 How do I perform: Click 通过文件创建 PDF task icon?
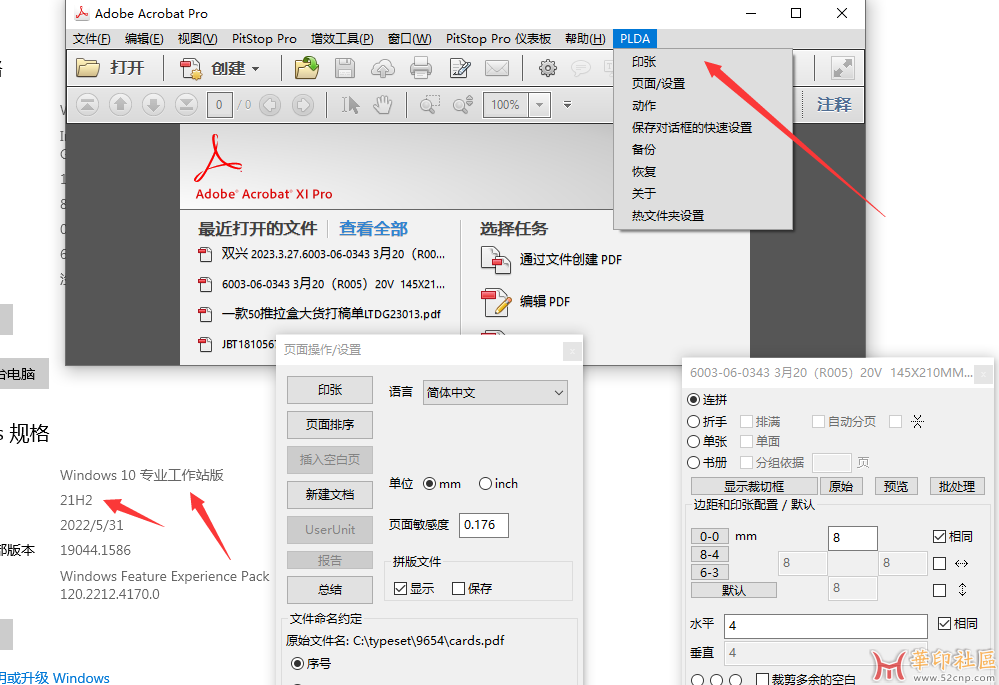coord(495,260)
